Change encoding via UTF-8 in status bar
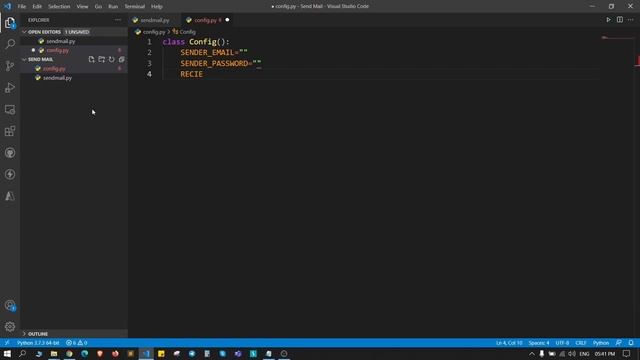The image size is (640, 360). [x=562, y=343]
